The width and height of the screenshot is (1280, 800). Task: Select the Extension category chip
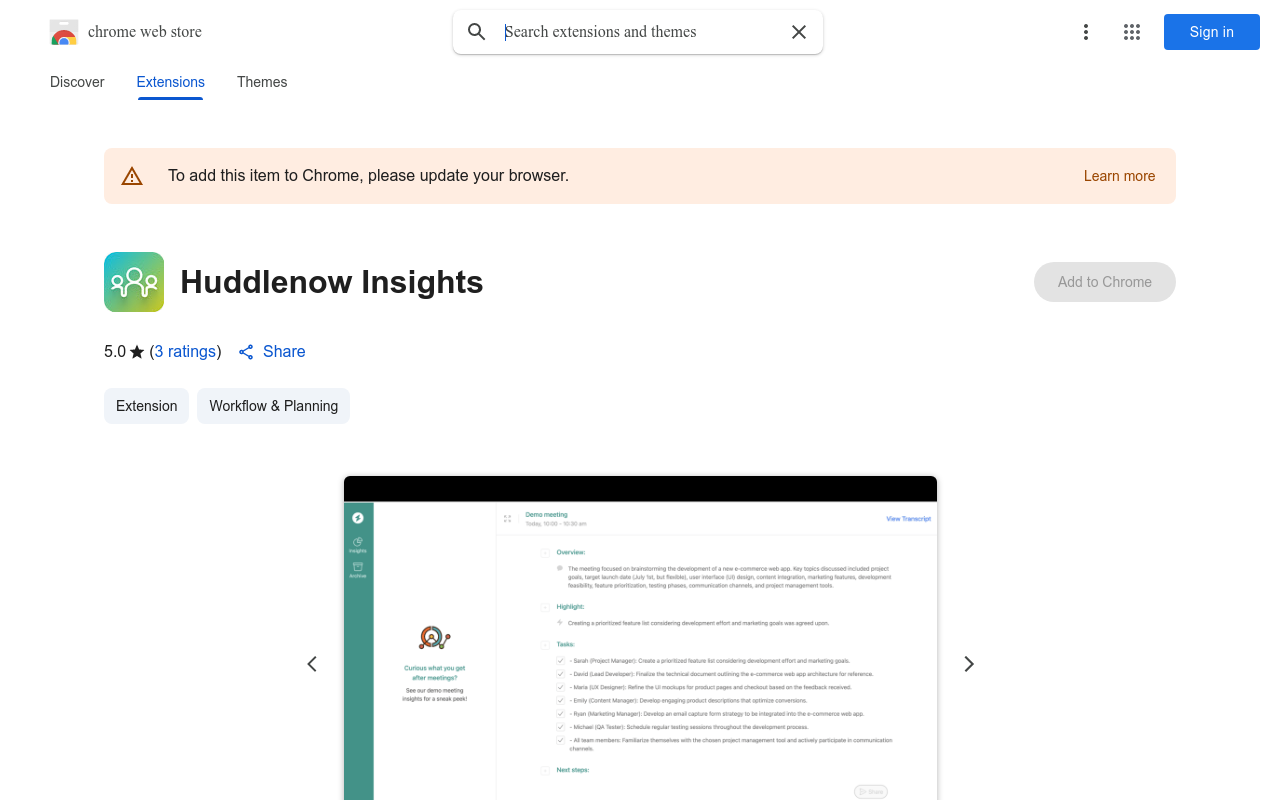146,406
